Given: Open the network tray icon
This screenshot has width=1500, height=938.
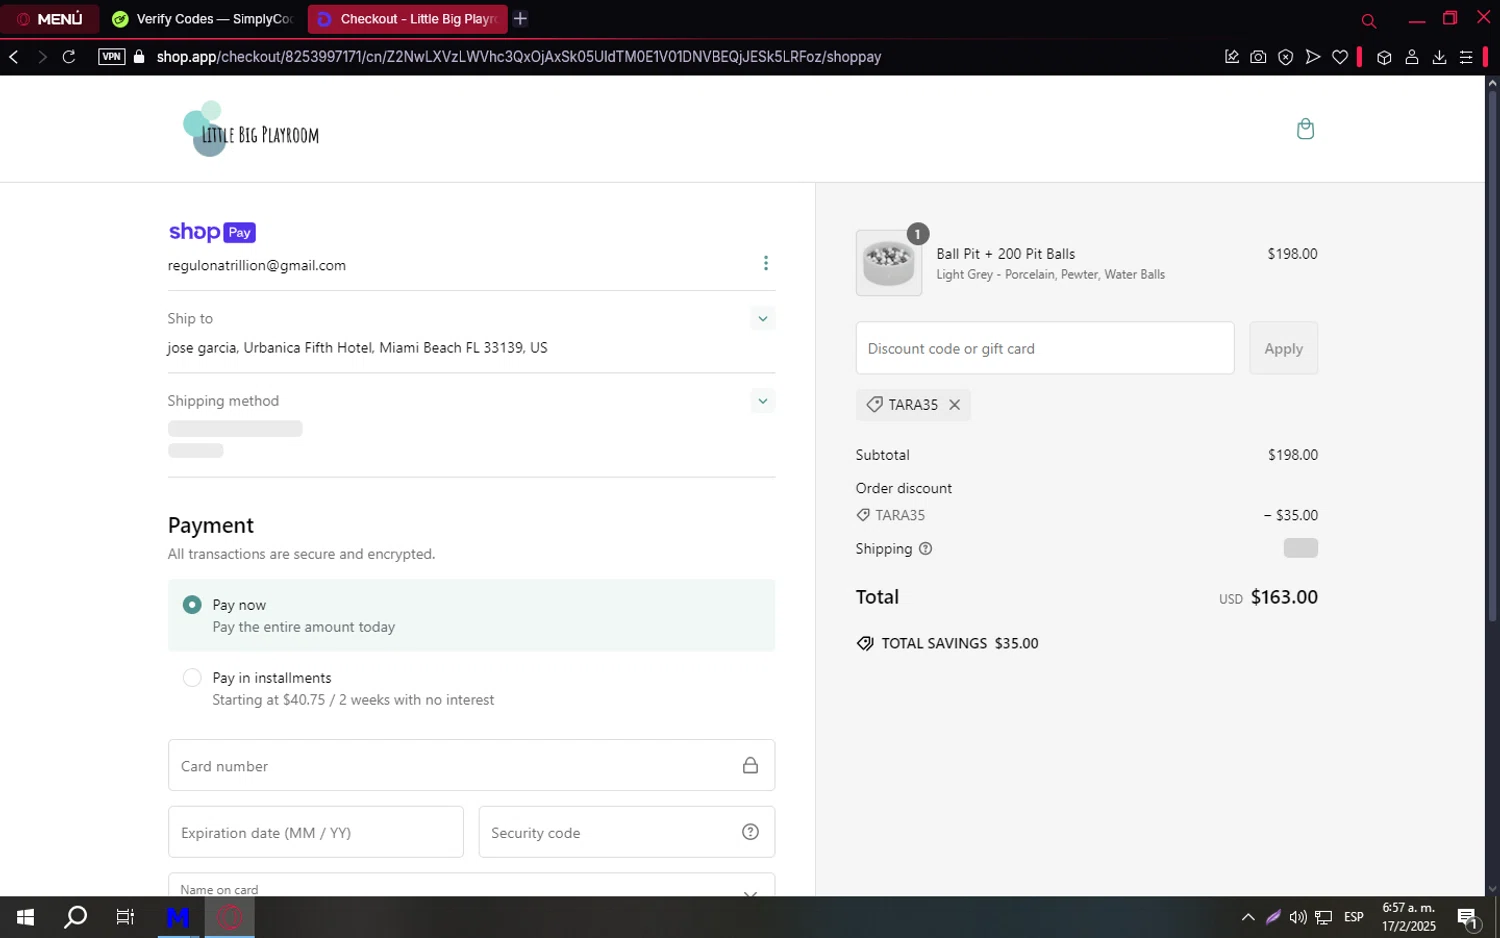Looking at the screenshot, I should [1323, 917].
